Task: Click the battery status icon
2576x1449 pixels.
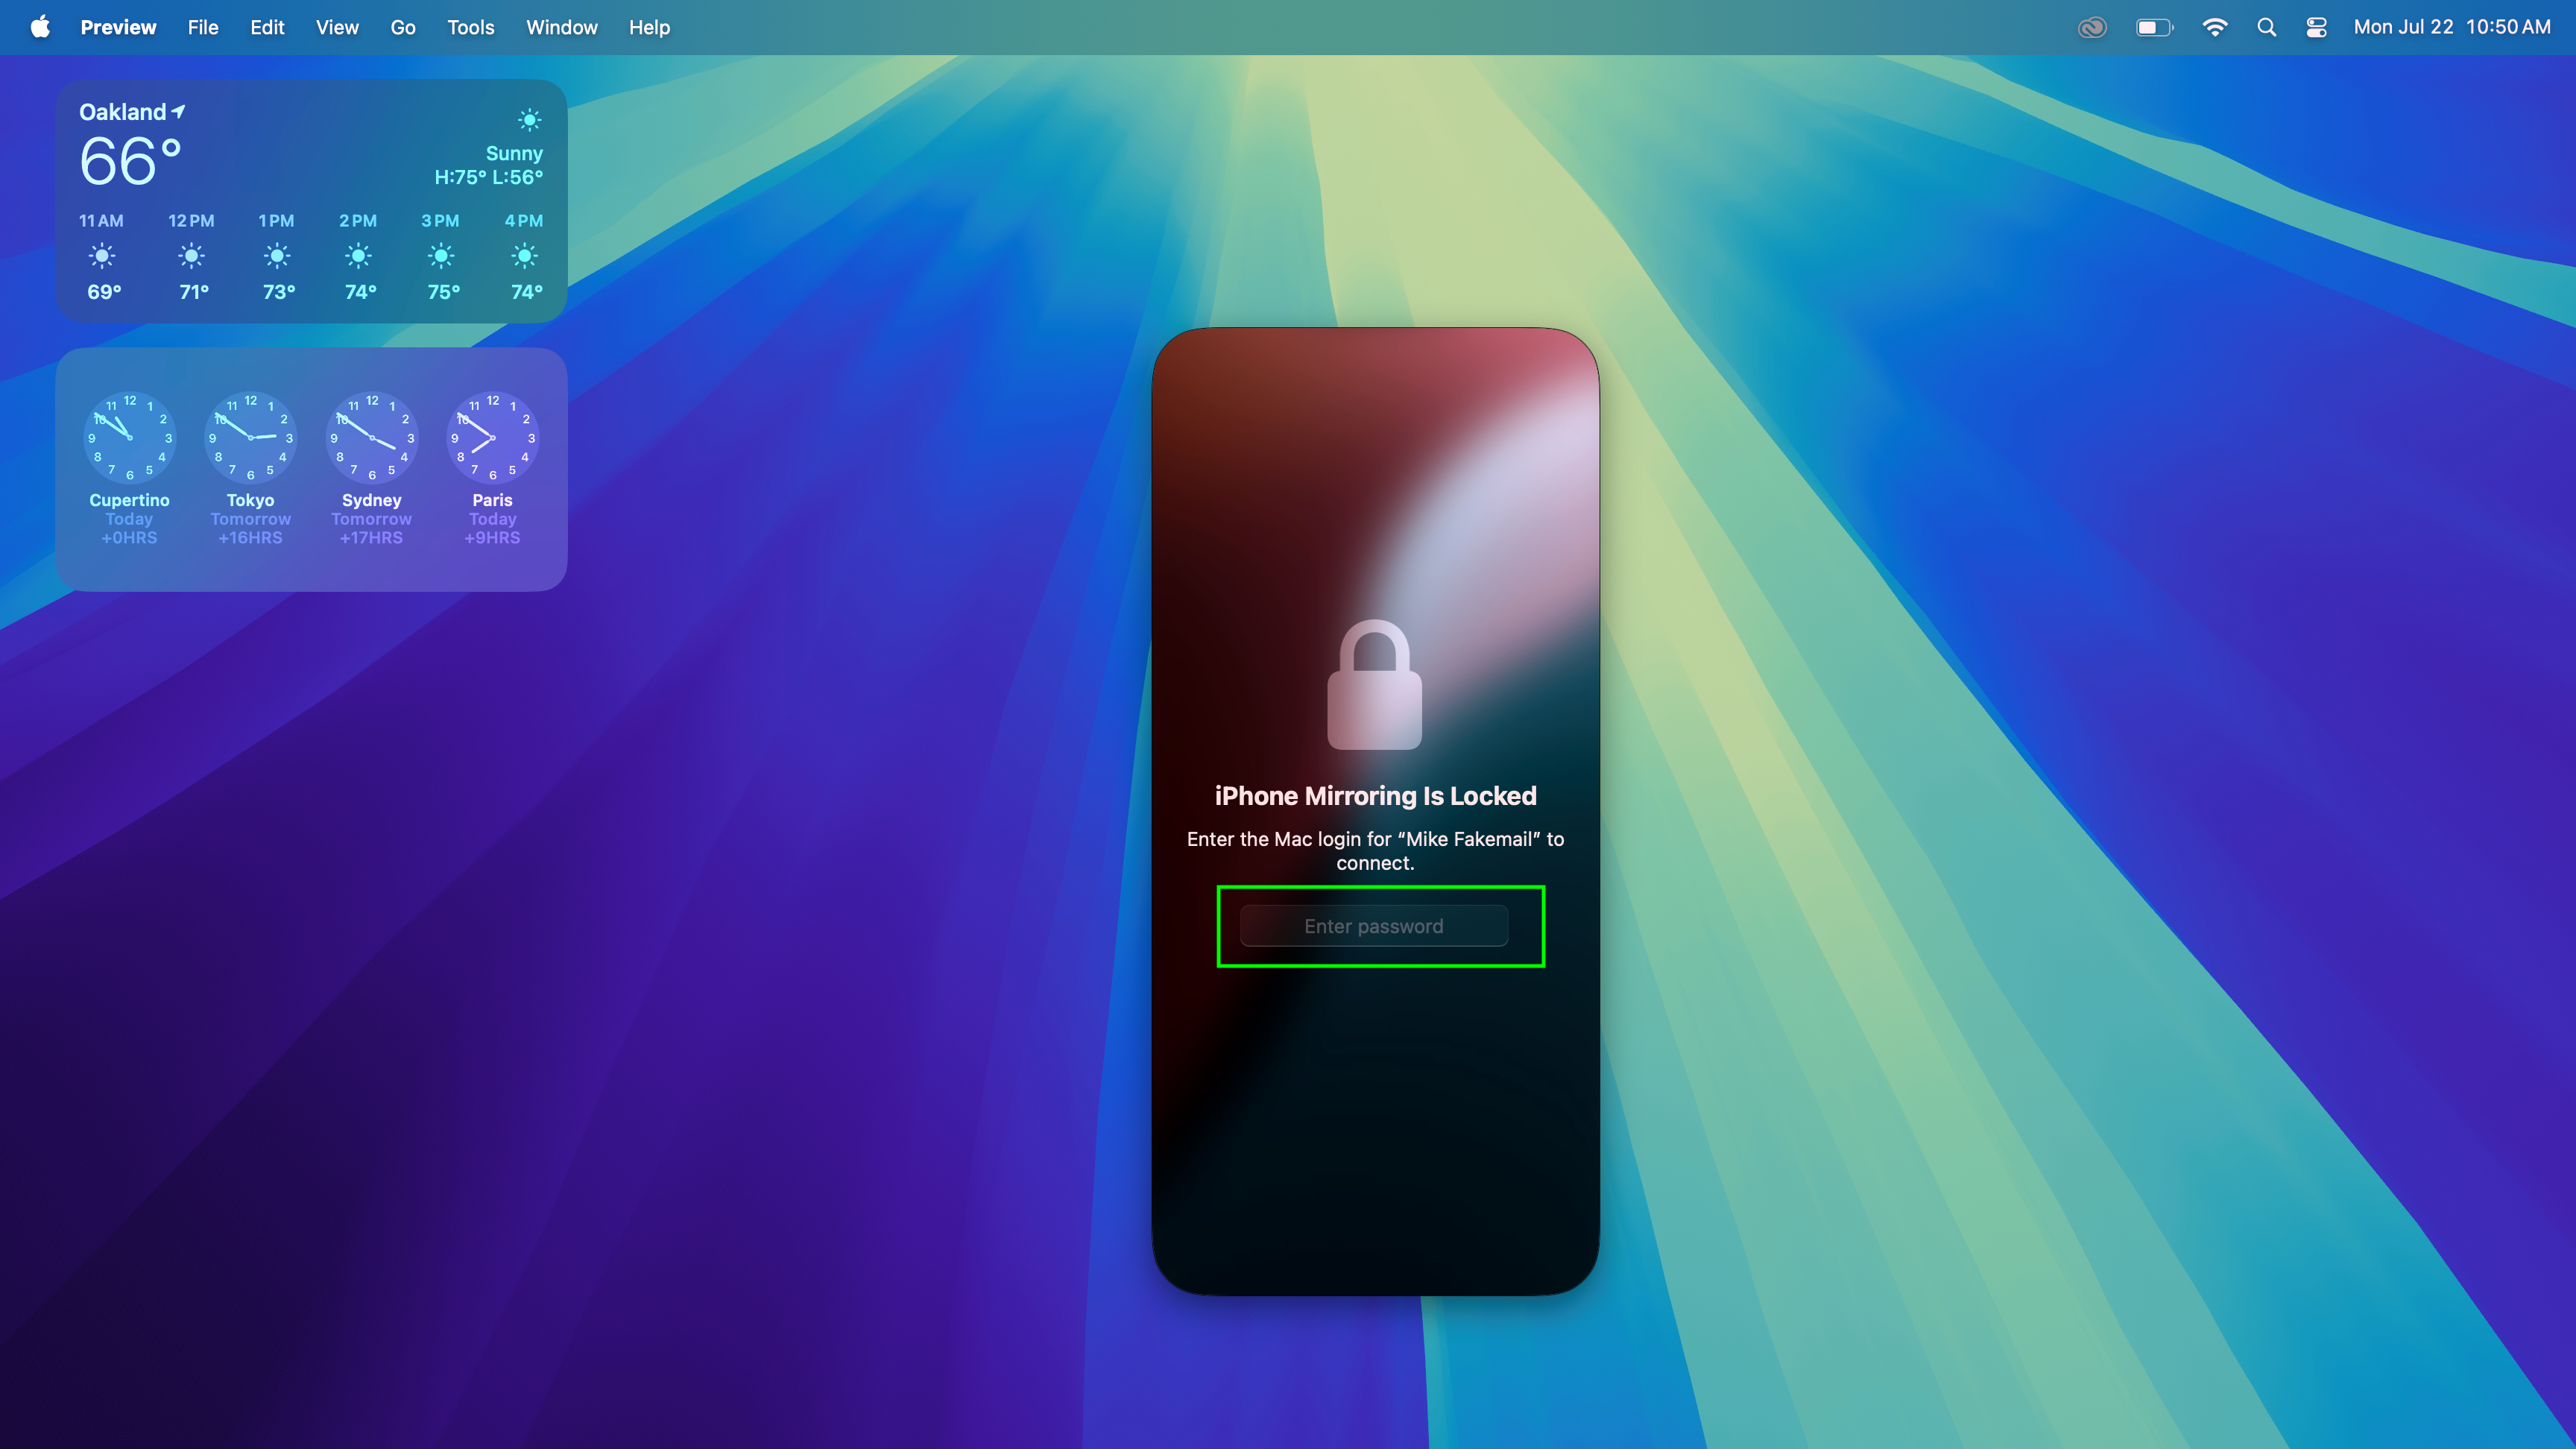Action: (x=2155, y=27)
